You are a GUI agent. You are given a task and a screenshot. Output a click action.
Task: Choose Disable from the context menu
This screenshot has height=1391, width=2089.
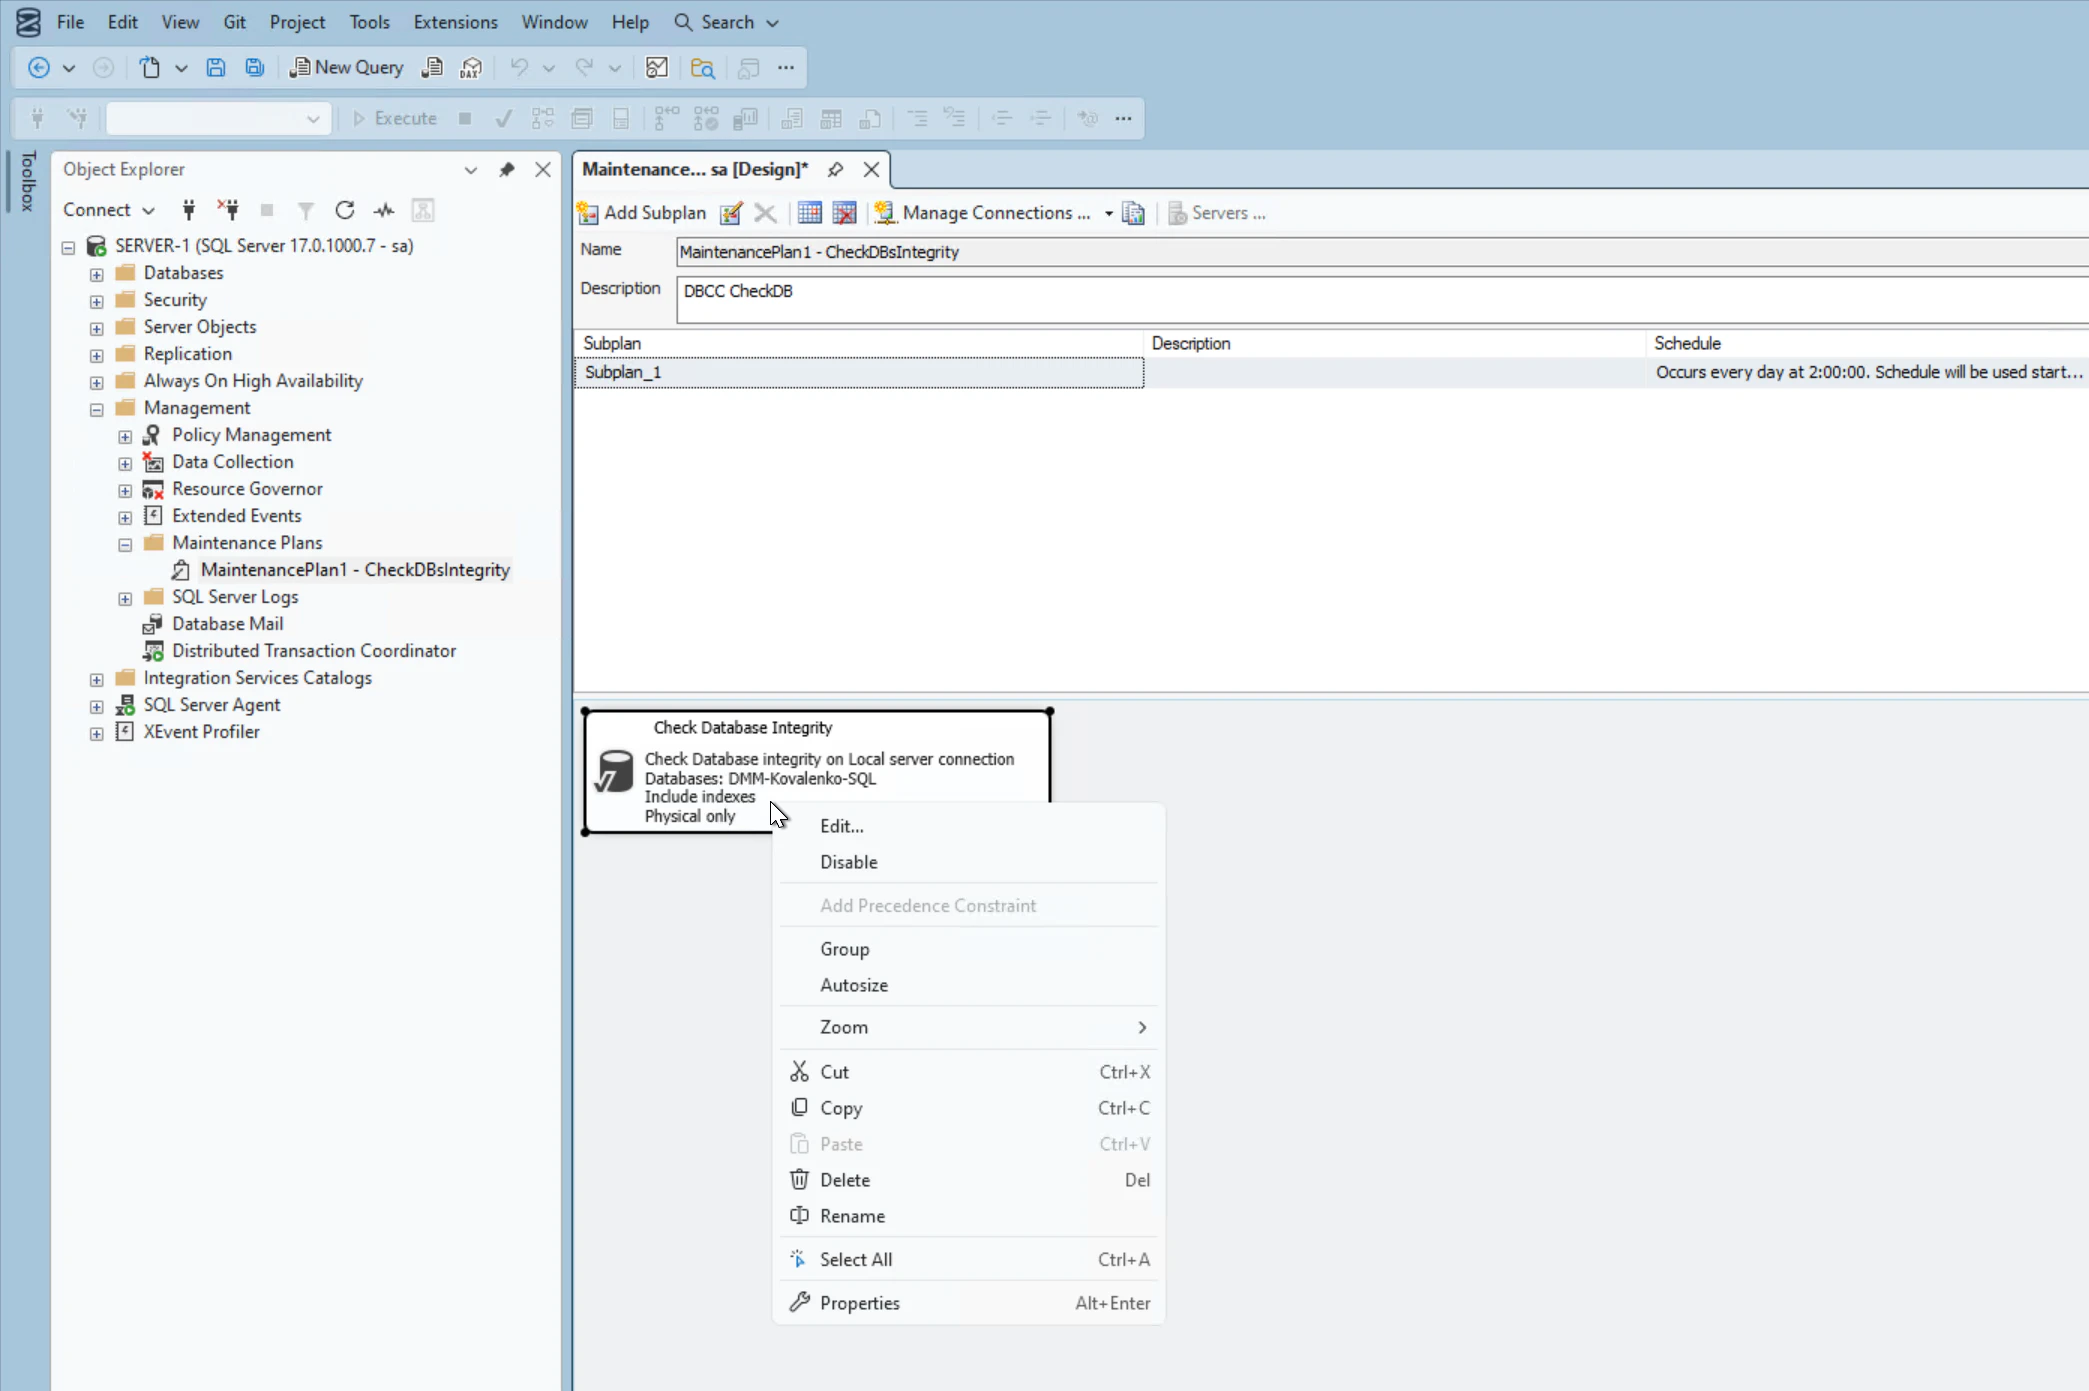pos(848,861)
